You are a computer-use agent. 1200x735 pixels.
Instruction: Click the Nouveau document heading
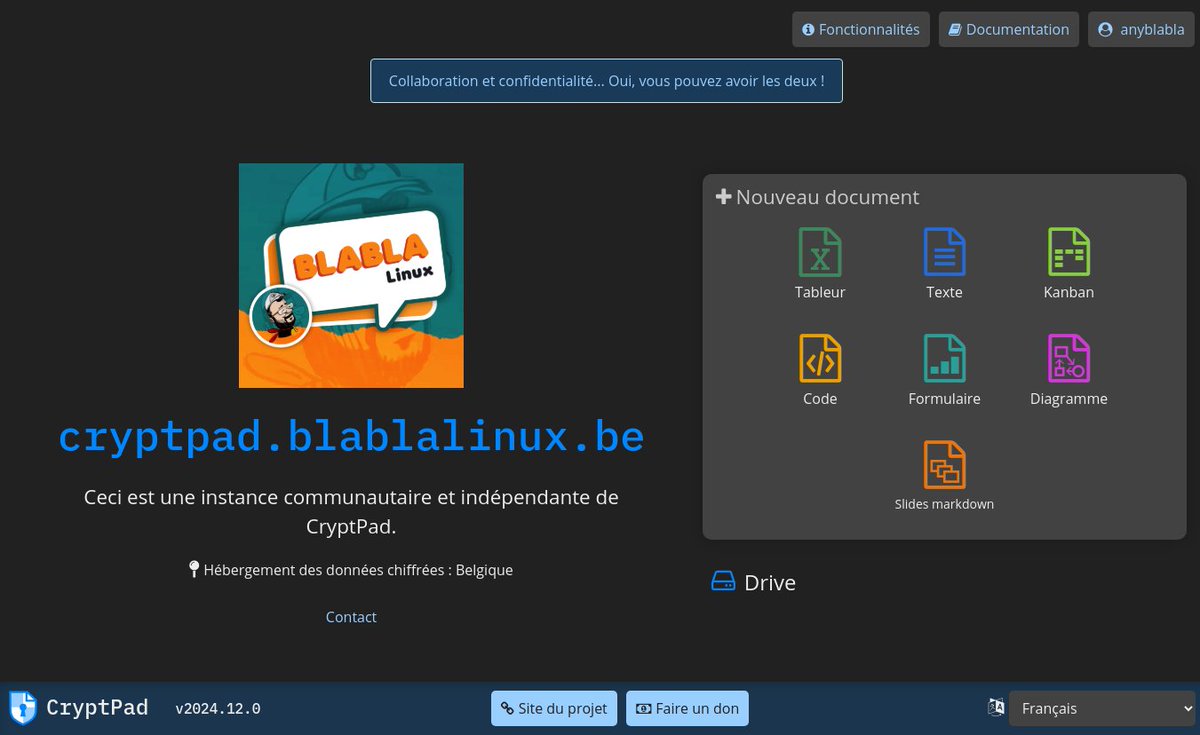coord(817,197)
